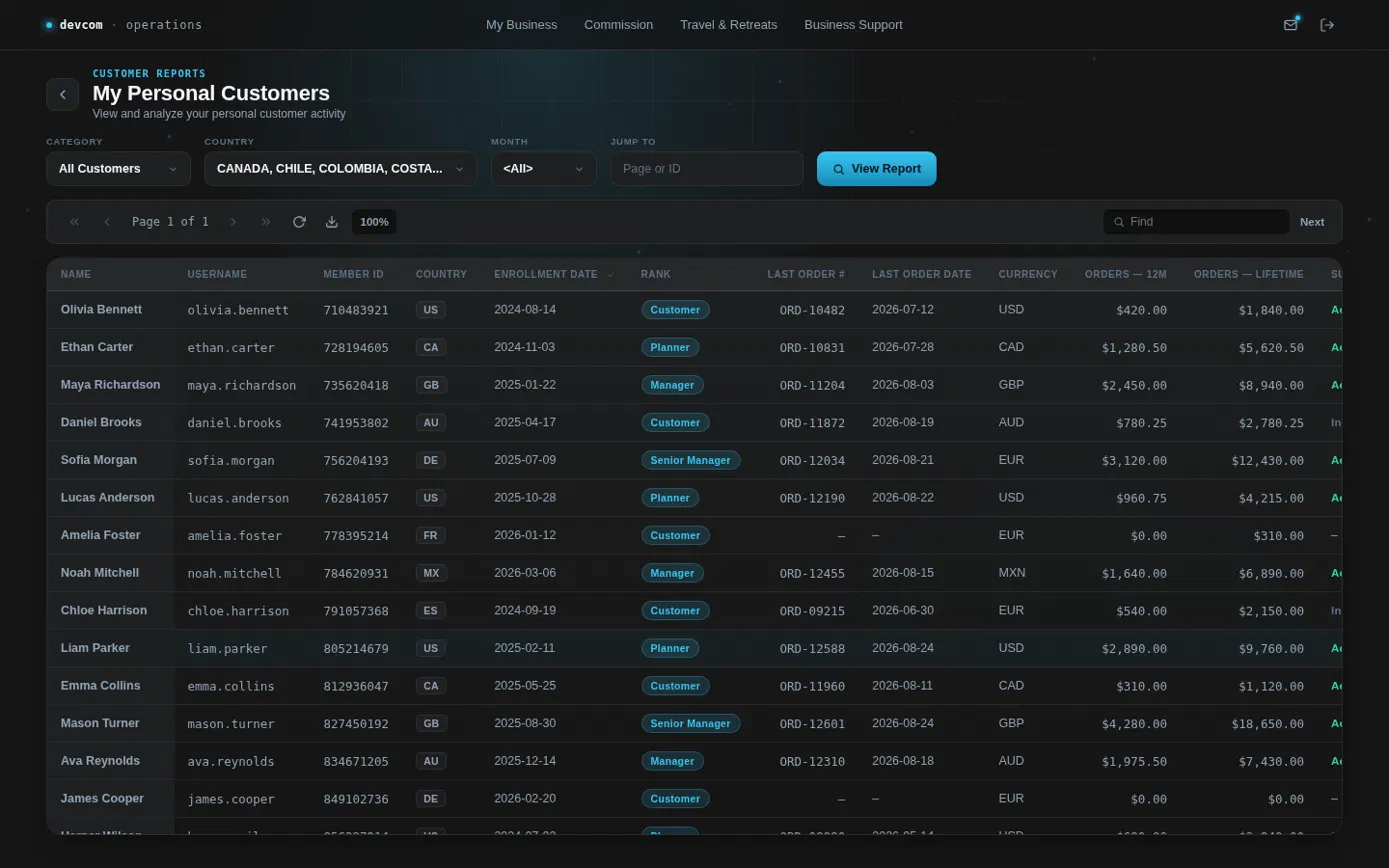1389x868 pixels.
Task: Click 12M orders amount $3,120.00
Action: (1134, 460)
